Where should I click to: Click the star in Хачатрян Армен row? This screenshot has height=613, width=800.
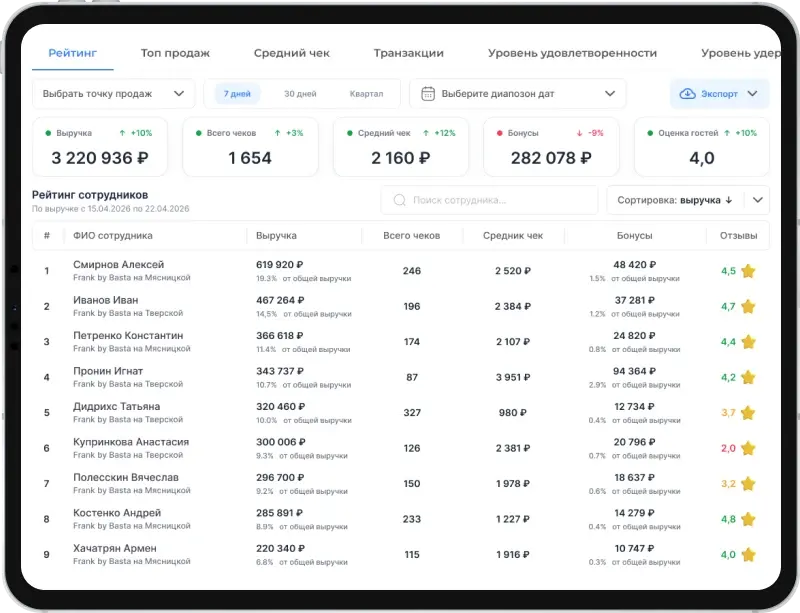click(x=748, y=555)
